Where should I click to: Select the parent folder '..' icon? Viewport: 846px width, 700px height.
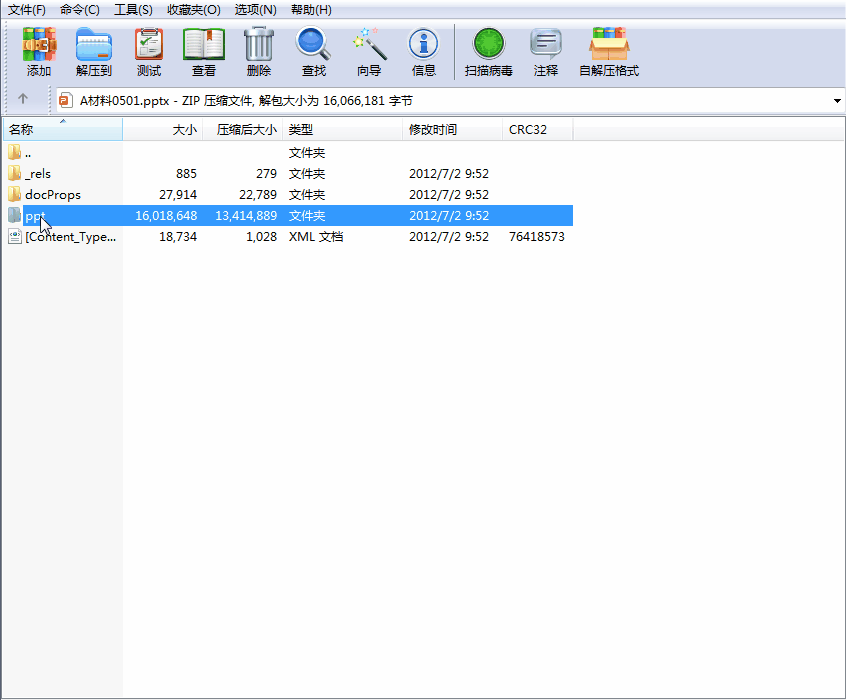(x=15, y=152)
